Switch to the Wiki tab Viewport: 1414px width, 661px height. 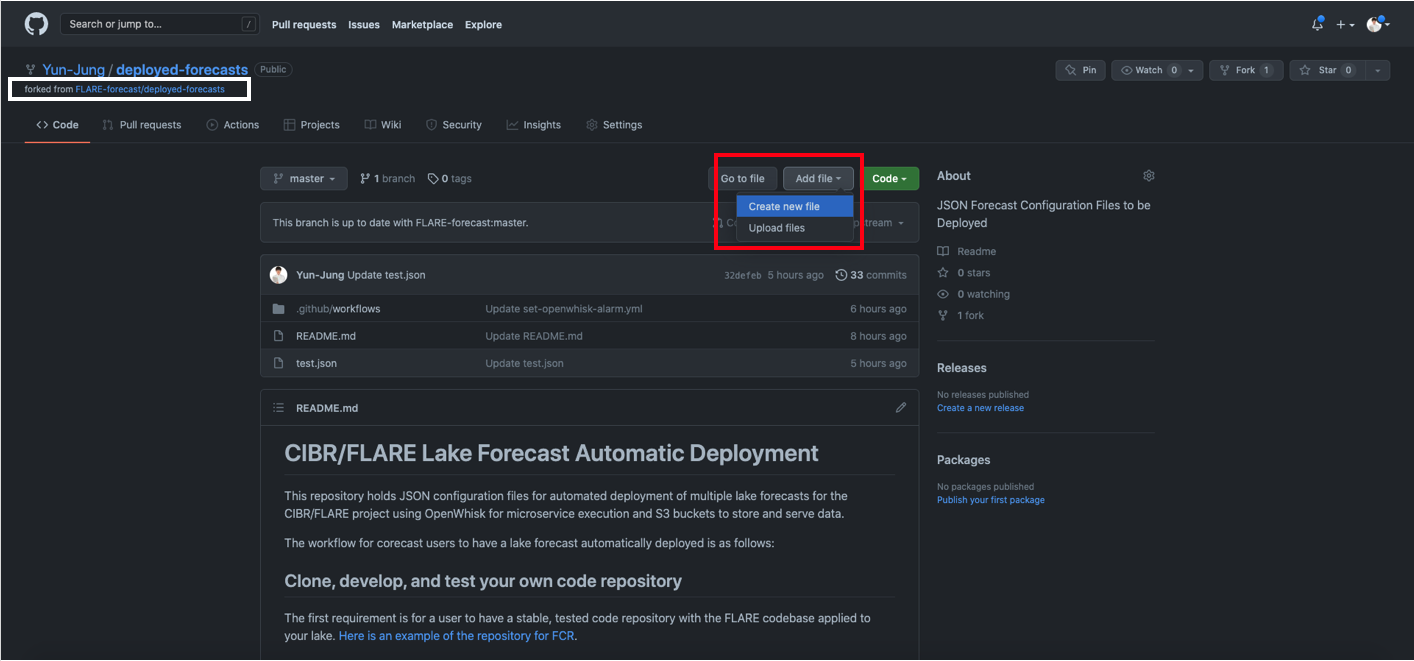click(383, 125)
